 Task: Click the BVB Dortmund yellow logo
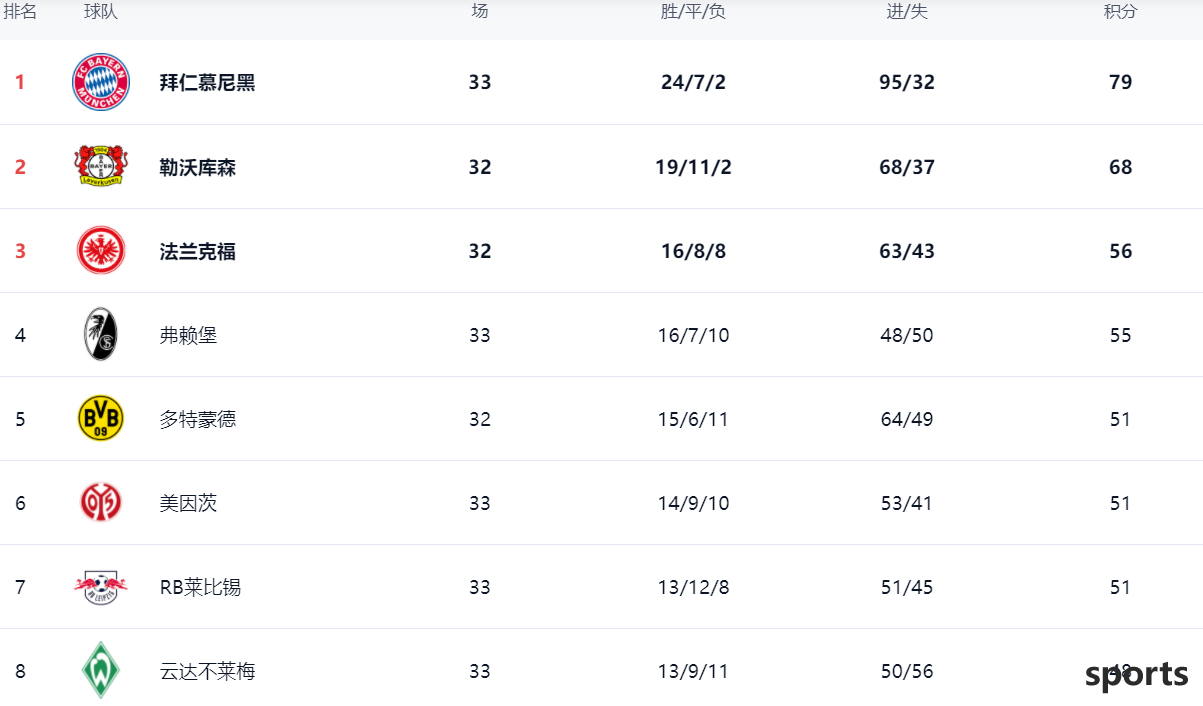[x=101, y=418]
